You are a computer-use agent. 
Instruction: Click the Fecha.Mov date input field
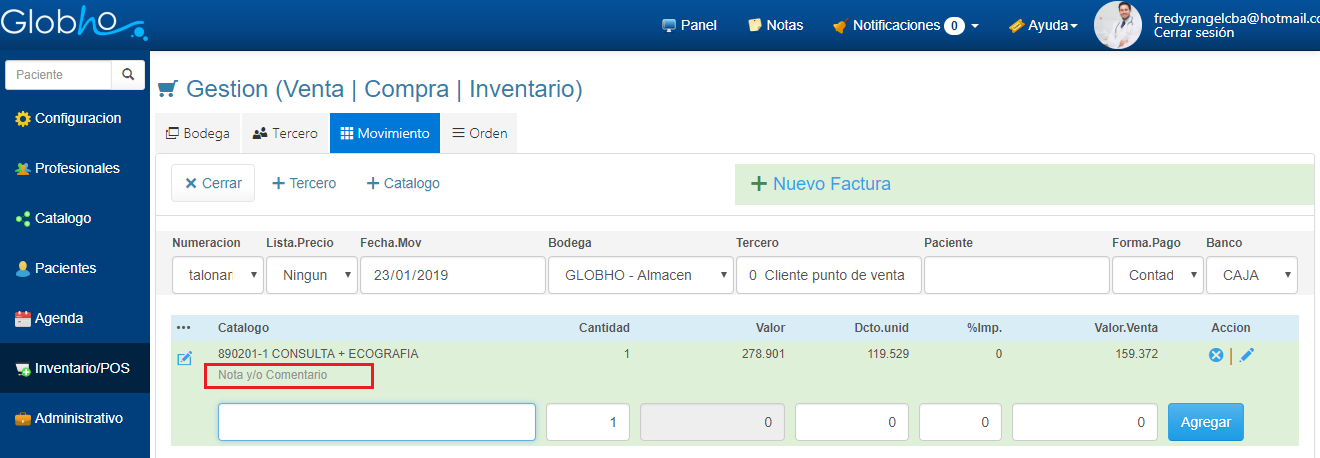(450, 275)
